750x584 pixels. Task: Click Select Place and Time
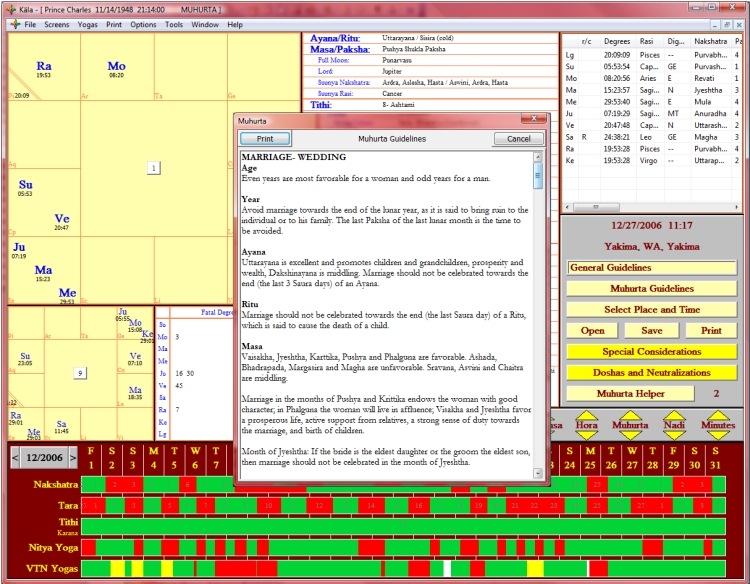coord(652,309)
